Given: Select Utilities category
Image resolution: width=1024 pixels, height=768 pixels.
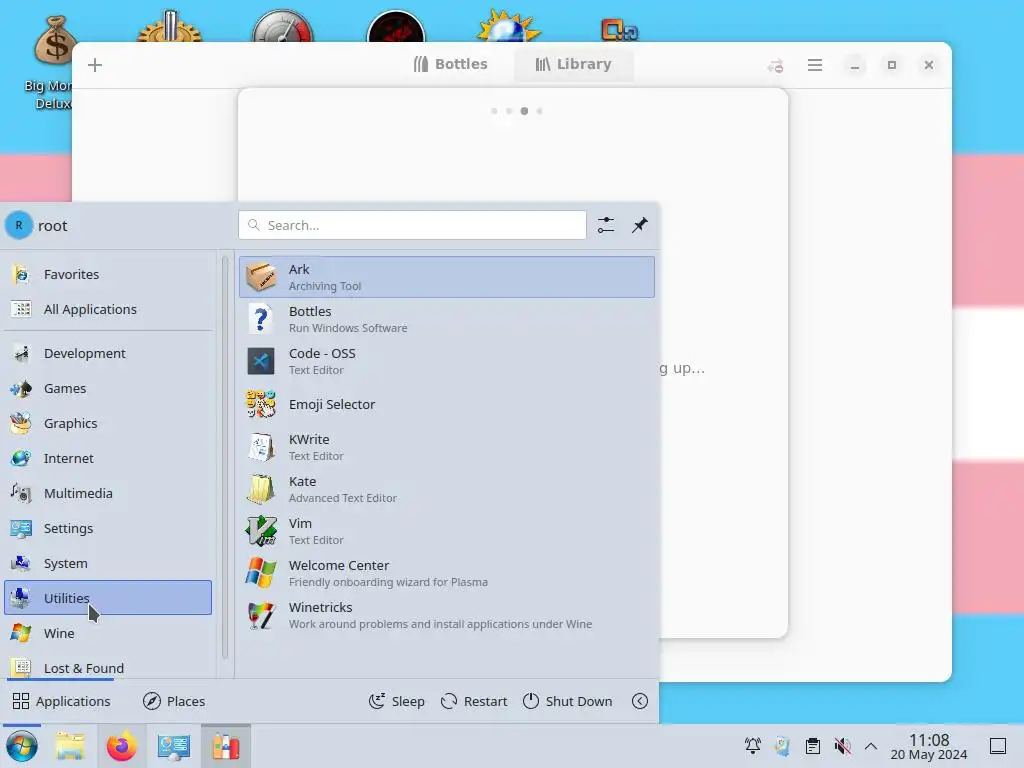Looking at the screenshot, I should click(108, 598).
